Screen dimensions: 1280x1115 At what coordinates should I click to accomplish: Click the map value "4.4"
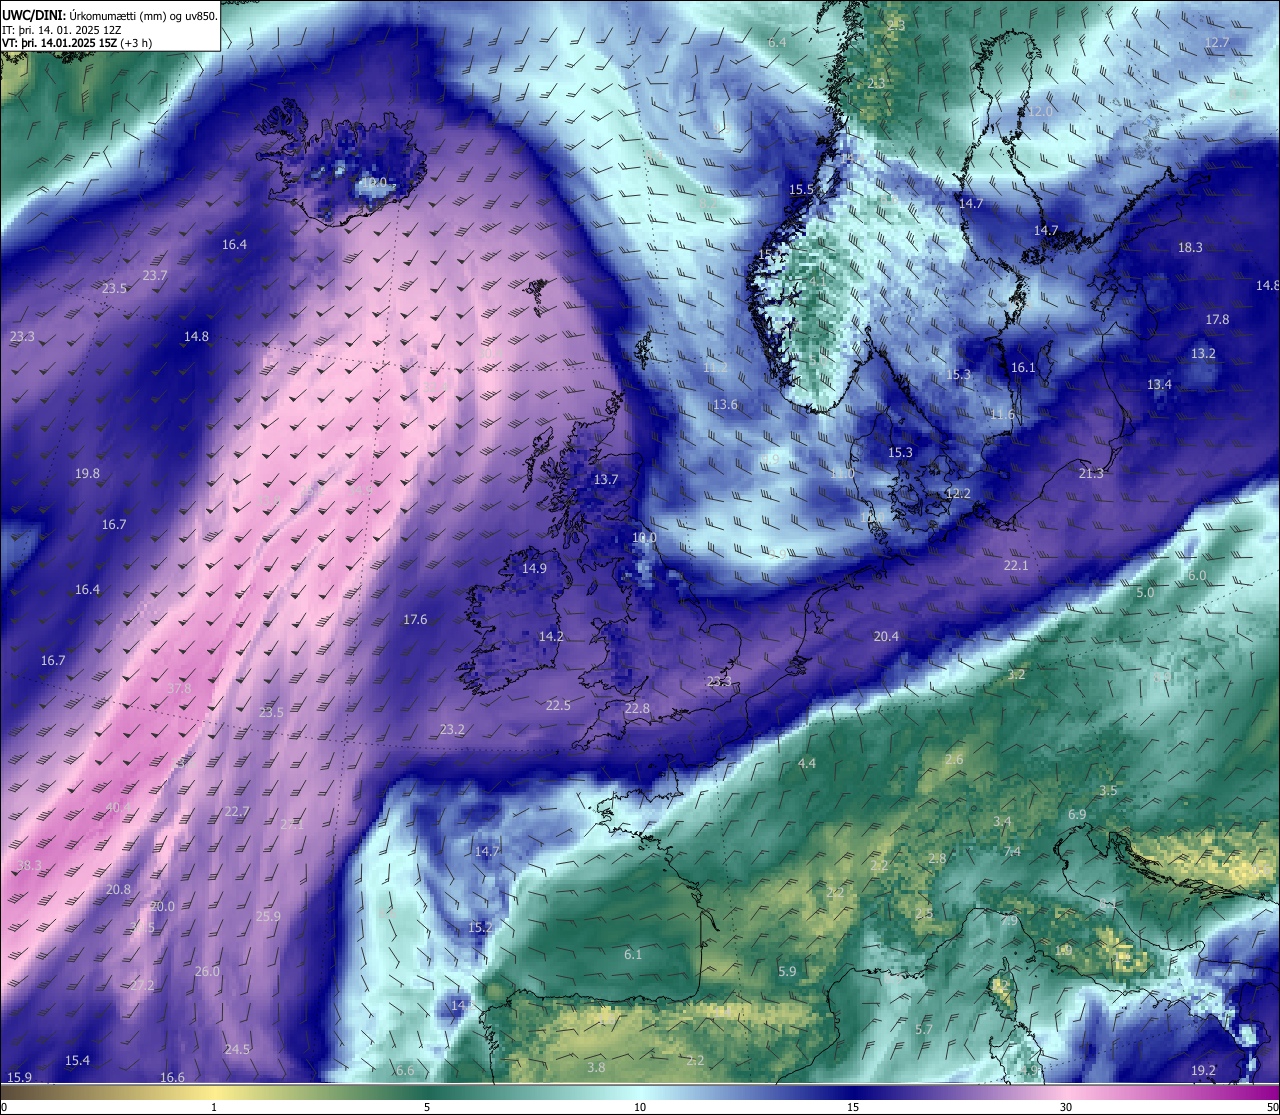807,764
